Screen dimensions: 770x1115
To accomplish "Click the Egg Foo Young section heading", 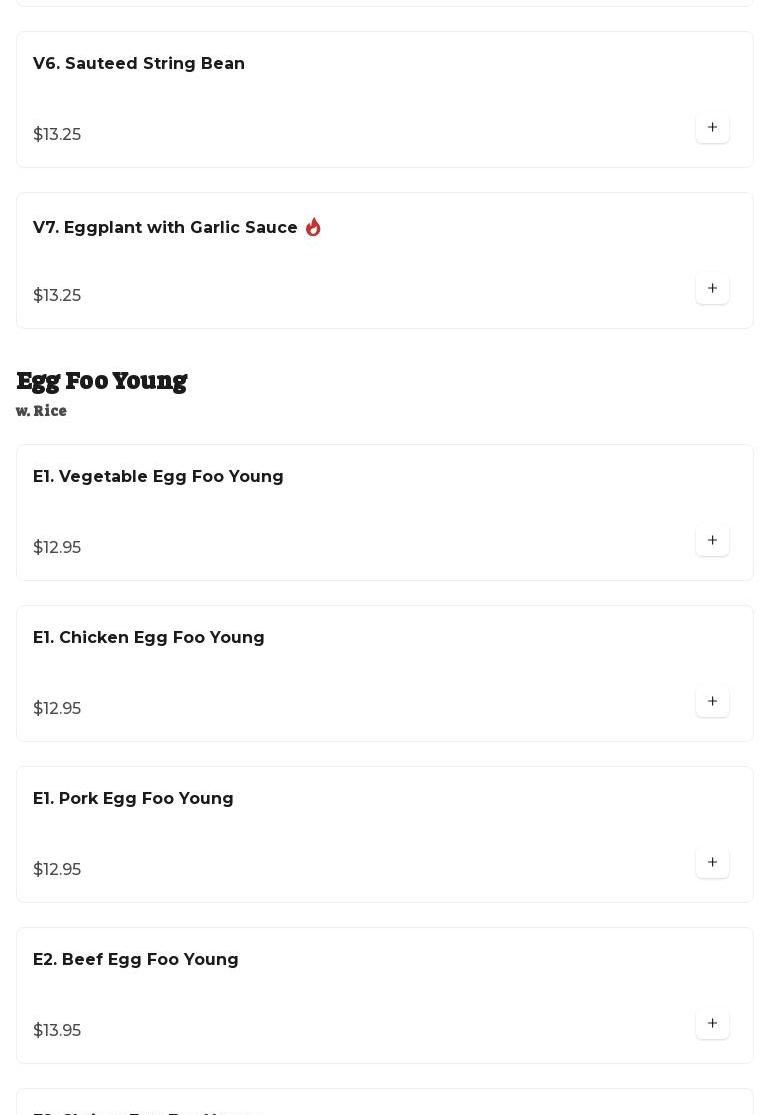I will [102, 381].
